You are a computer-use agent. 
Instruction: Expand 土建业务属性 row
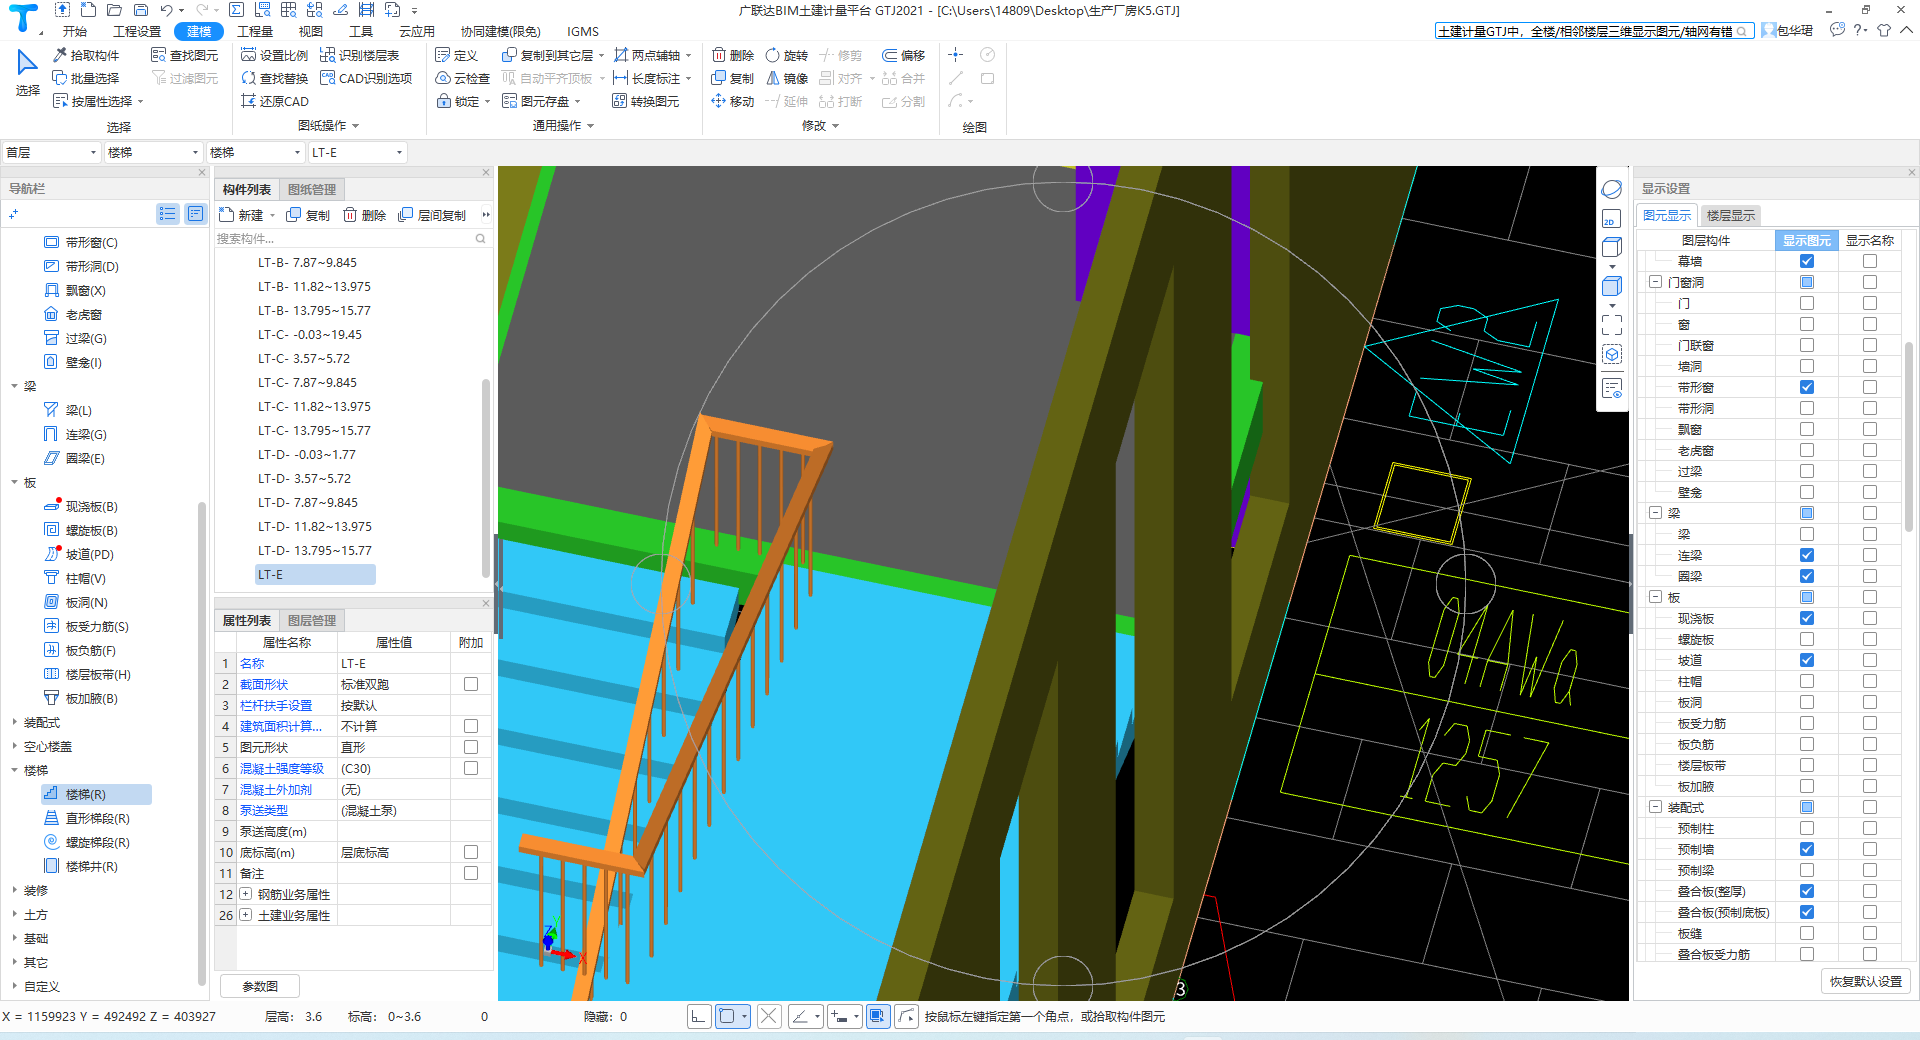[245, 915]
